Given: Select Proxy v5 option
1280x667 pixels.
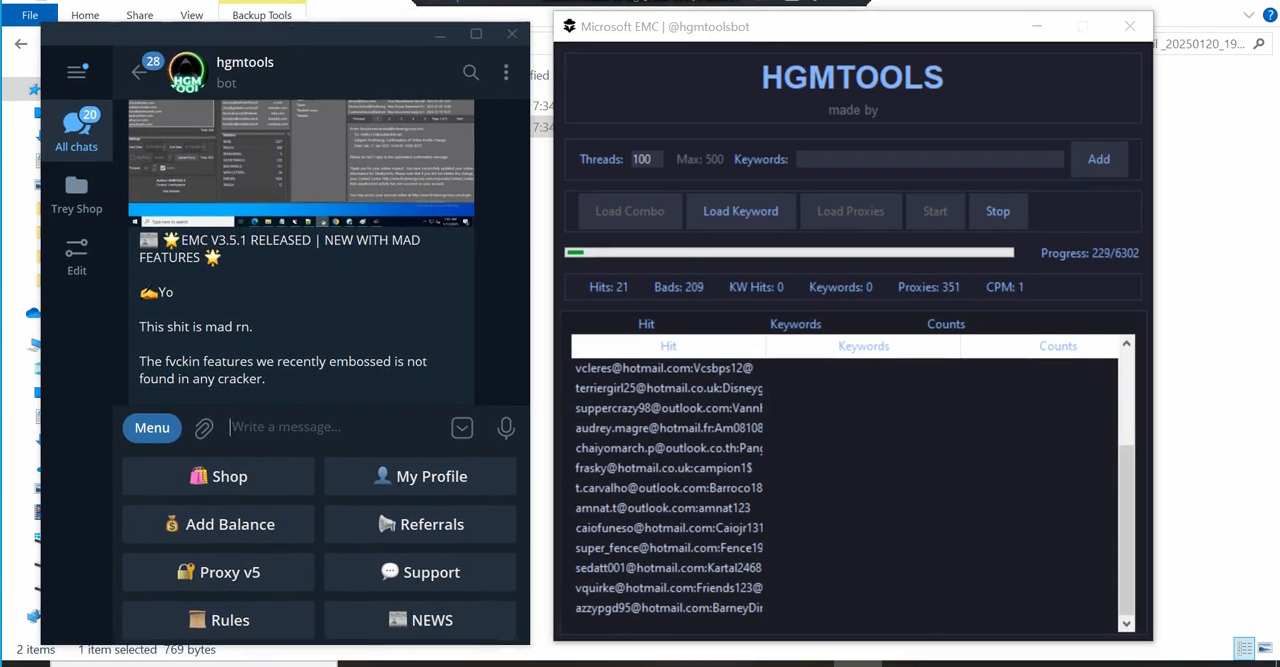Looking at the screenshot, I should coord(218,572).
